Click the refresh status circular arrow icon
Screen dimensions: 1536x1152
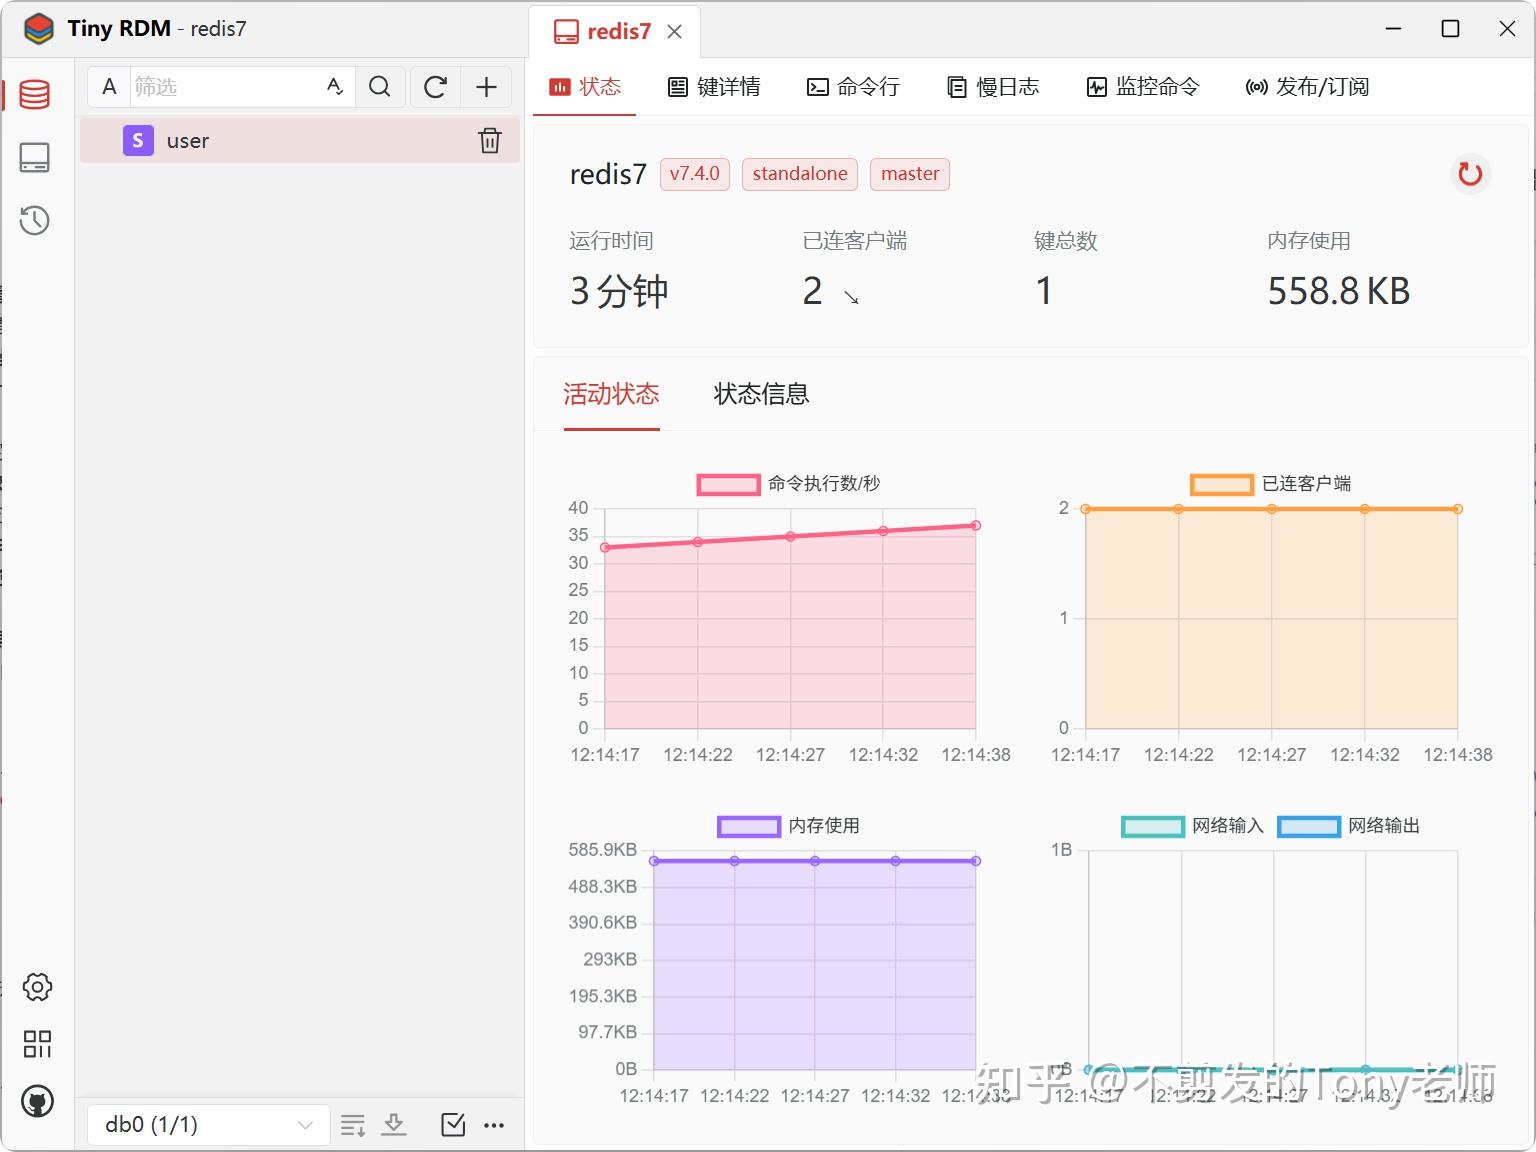(x=1470, y=174)
